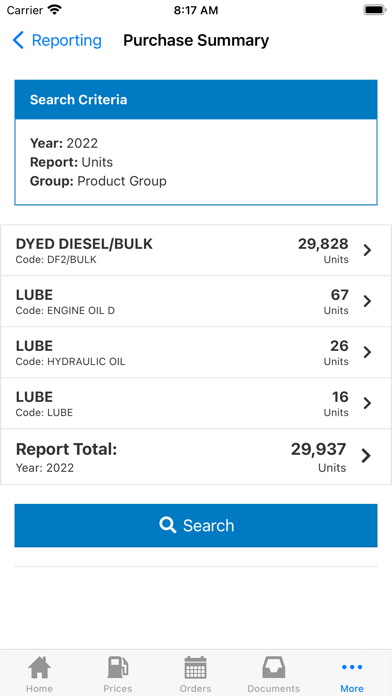Image resolution: width=392 pixels, height=696 pixels.
Task: Open Prices via the gas pump icon
Action: point(118,667)
